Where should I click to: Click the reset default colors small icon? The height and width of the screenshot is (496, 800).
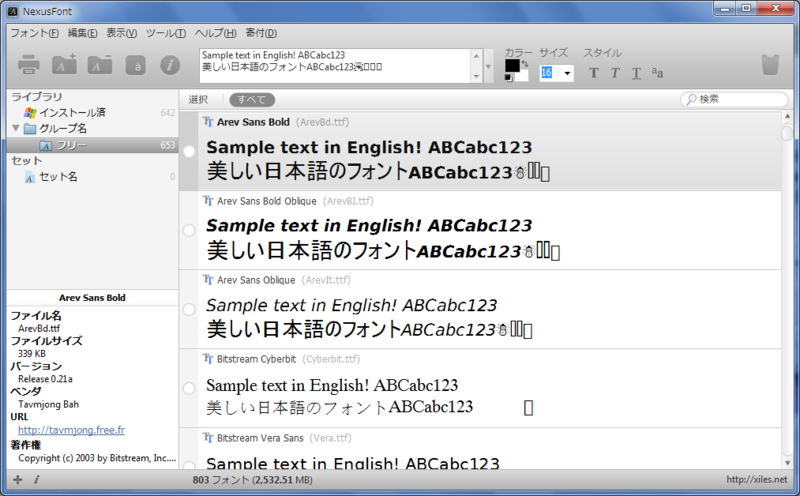(508, 78)
